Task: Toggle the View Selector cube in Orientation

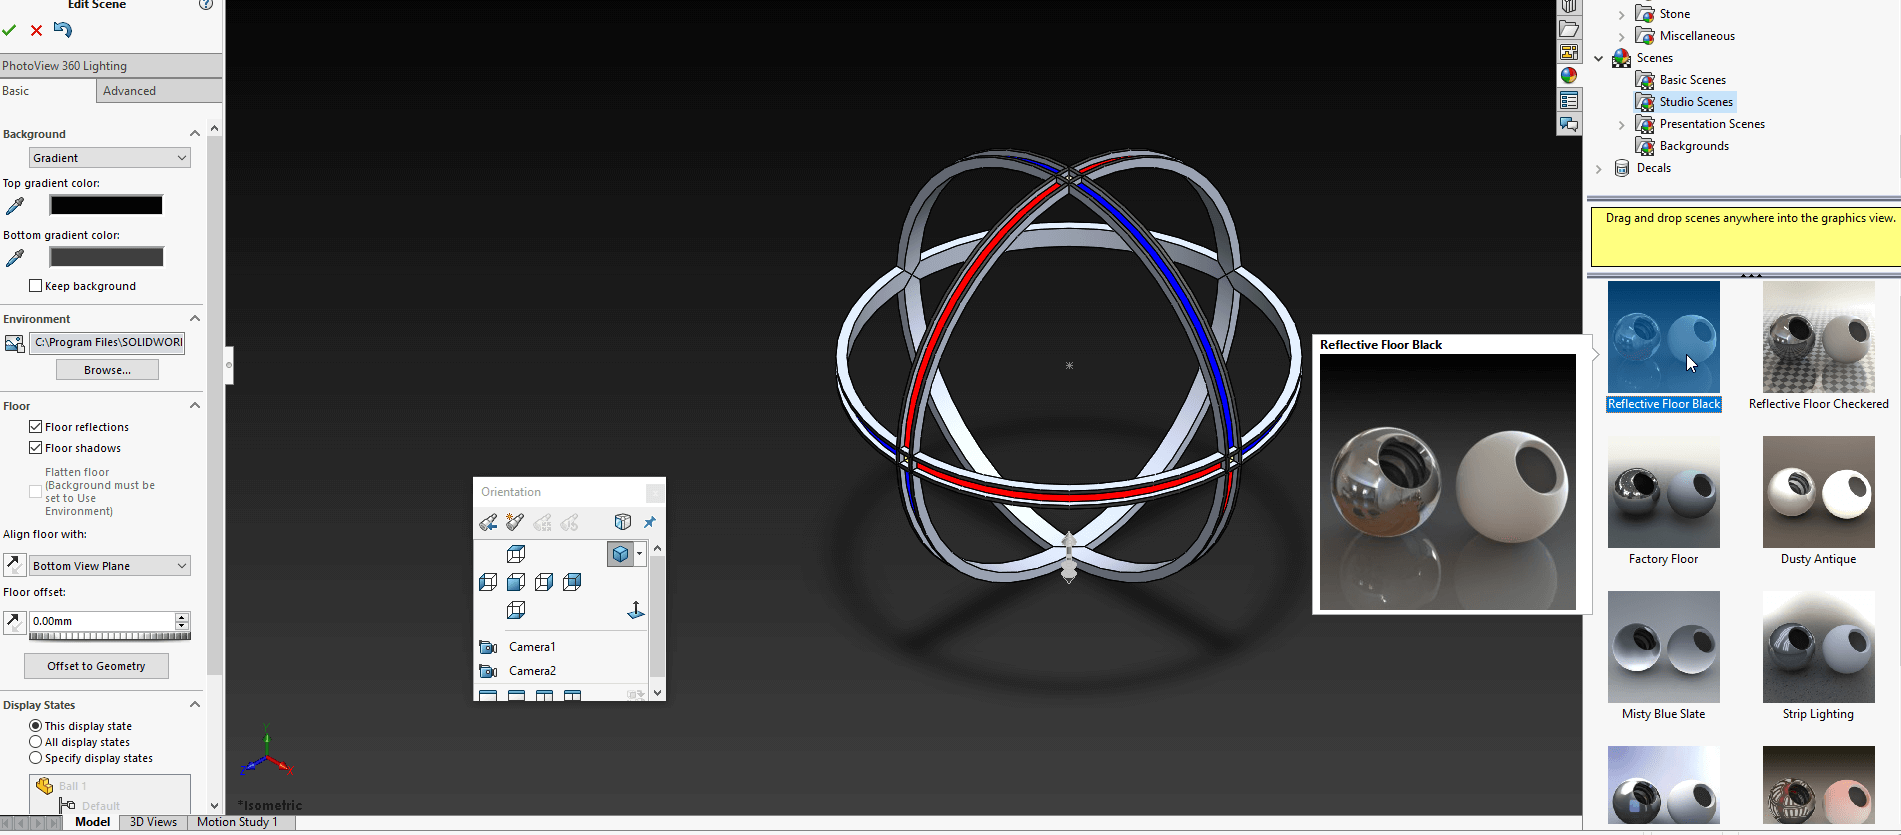Action: pyautogui.click(x=623, y=522)
